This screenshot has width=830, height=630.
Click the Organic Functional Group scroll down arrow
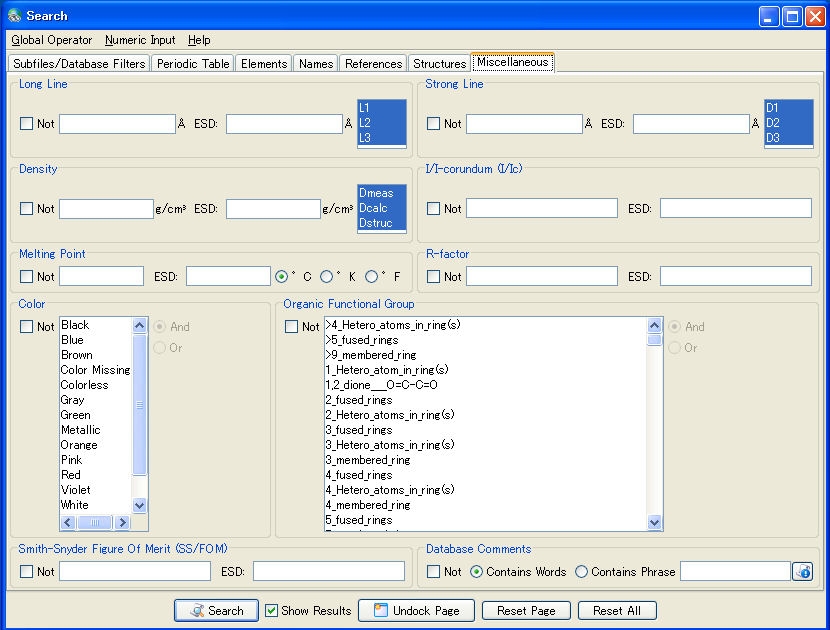[x=654, y=523]
